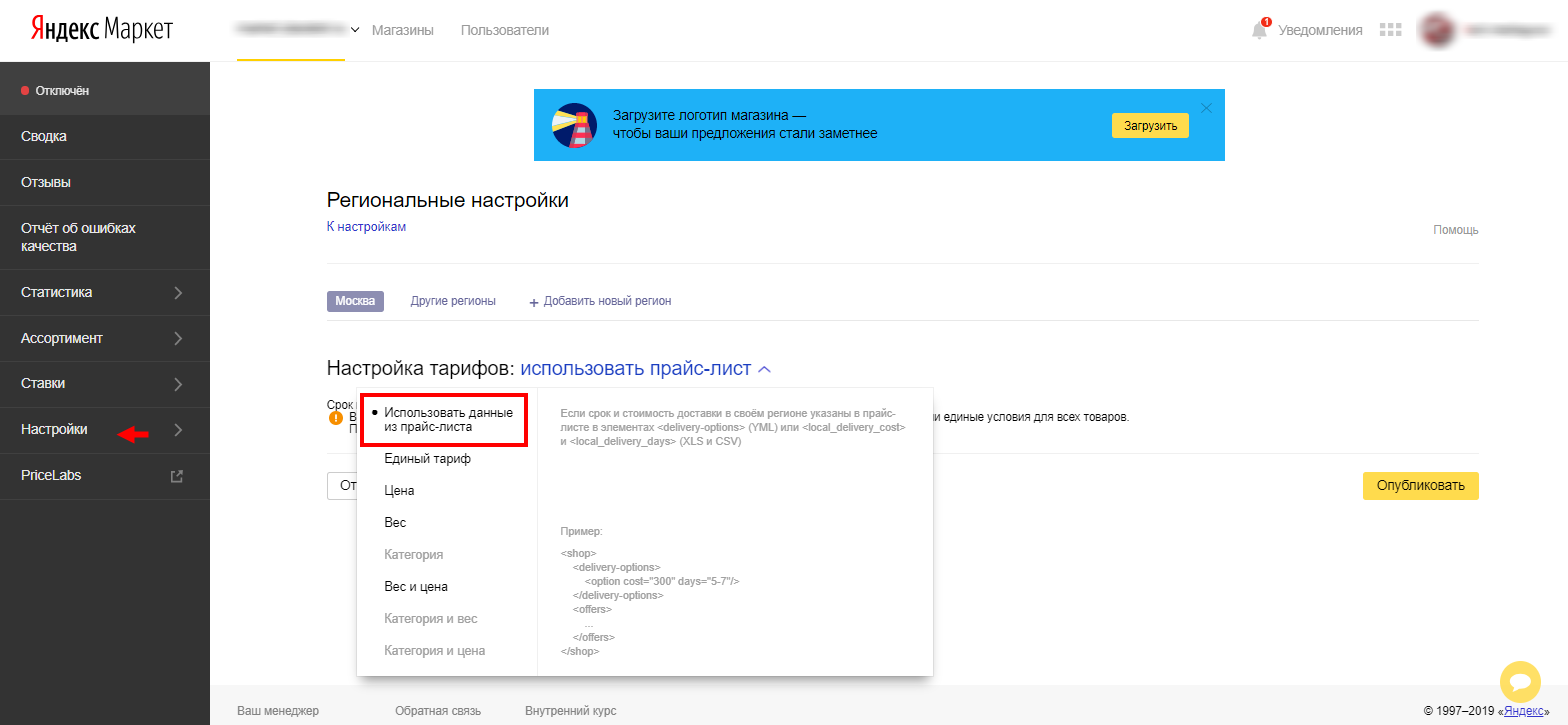Click the PriceLabs external link icon

pos(177,476)
